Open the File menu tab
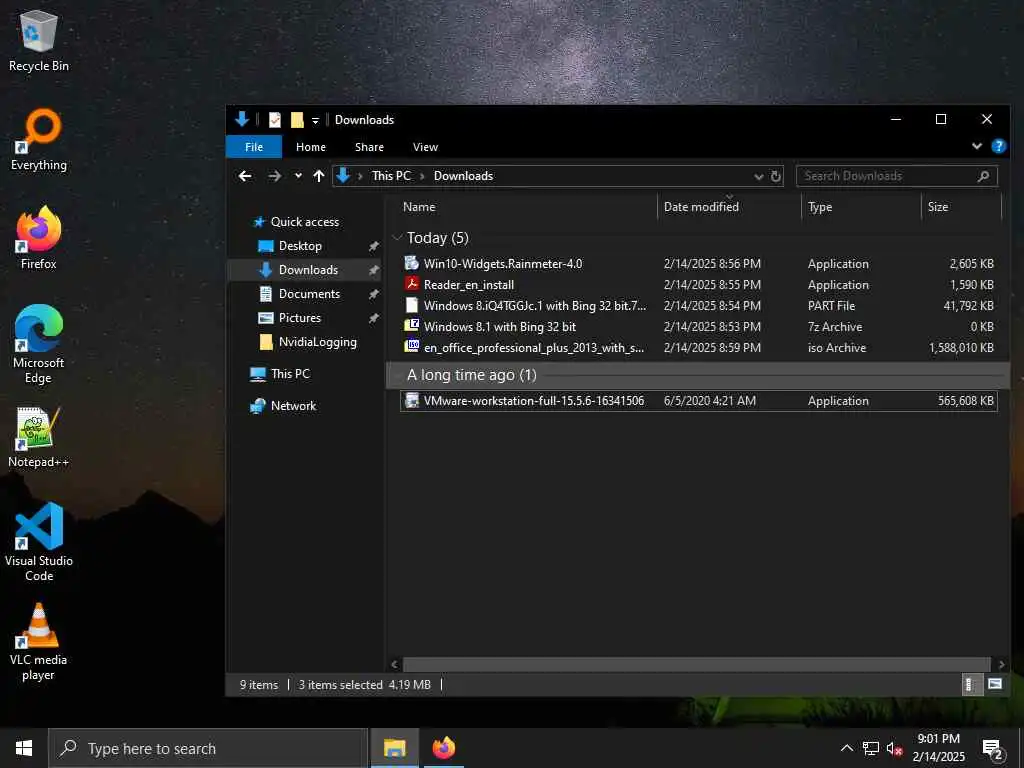The height and width of the screenshot is (768, 1024). (254, 147)
